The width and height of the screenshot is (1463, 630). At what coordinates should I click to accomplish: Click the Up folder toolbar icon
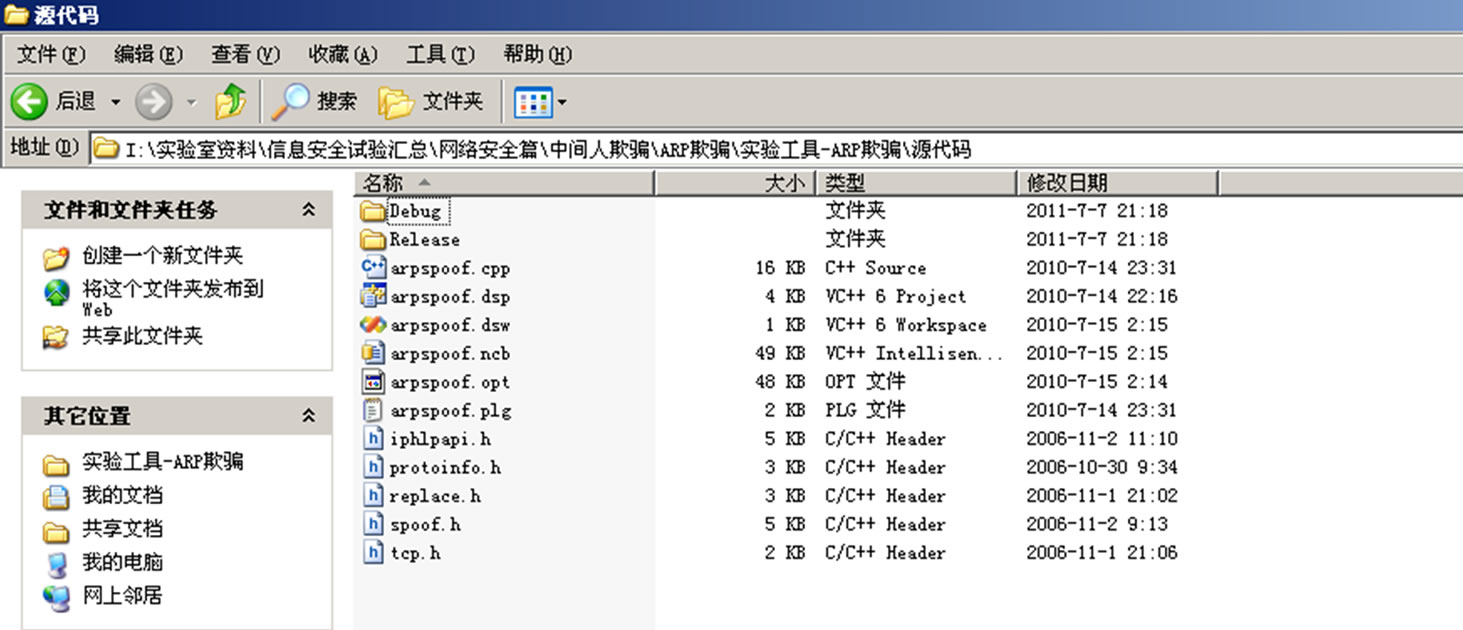pos(231,101)
